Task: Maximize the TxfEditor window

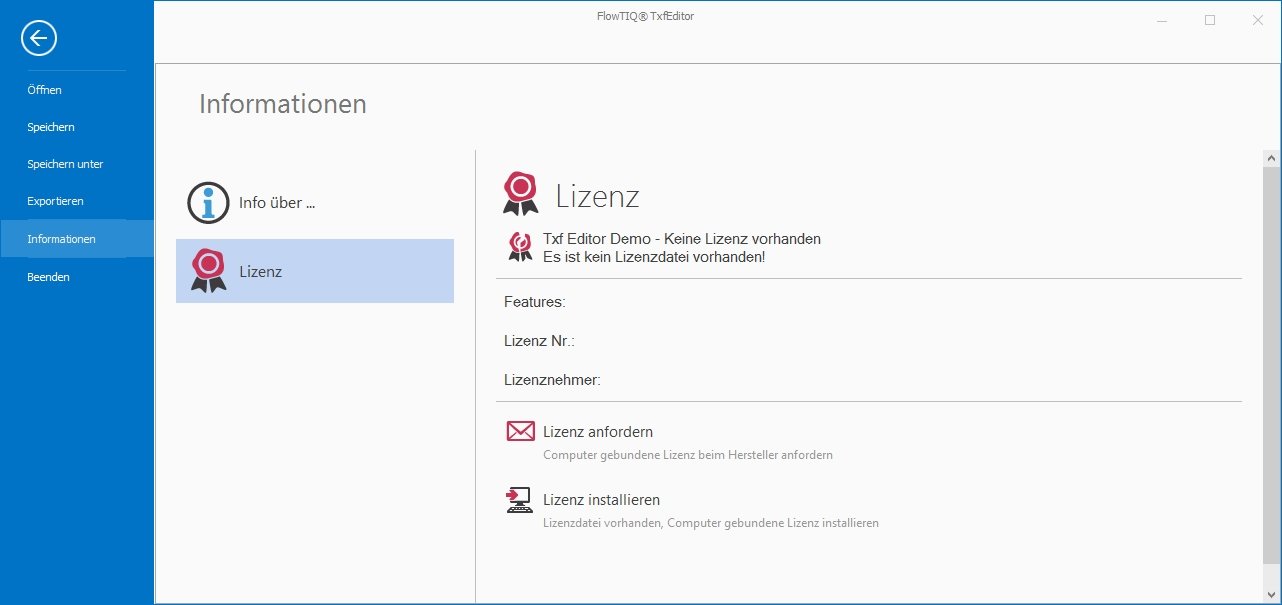Action: pos(1210,20)
